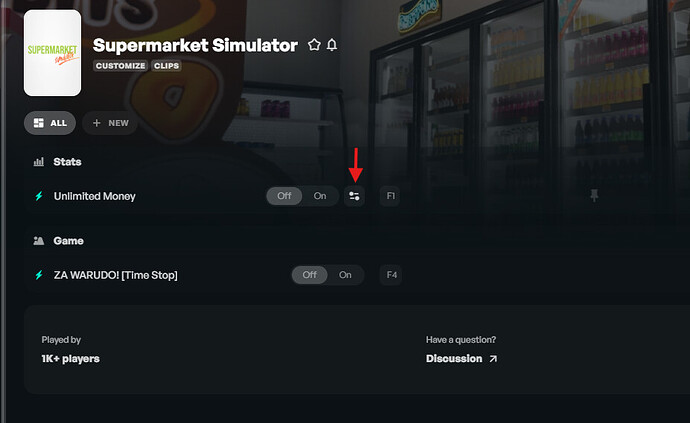Click the lightning bolt beside ZA WARUDO
Screen dimensions: 690x423
[39, 275]
